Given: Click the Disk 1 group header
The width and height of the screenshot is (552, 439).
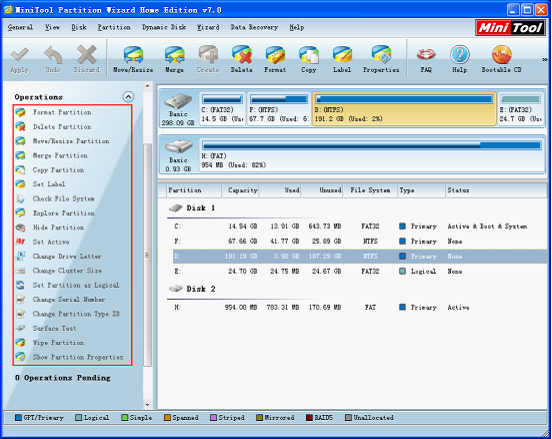Looking at the screenshot, I should pyautogui.click(x=192, y=208).
